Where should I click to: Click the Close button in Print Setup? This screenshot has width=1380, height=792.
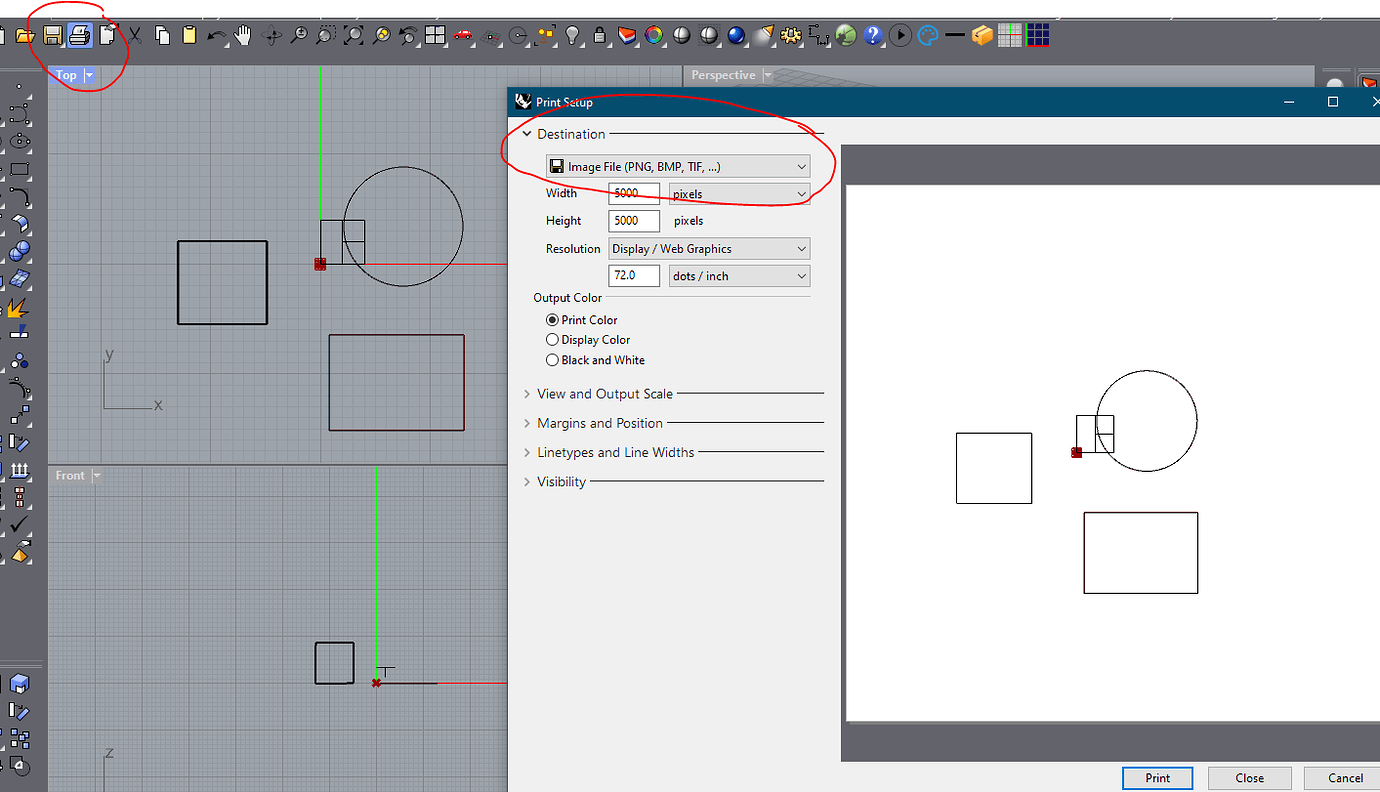click(1249, 777)
